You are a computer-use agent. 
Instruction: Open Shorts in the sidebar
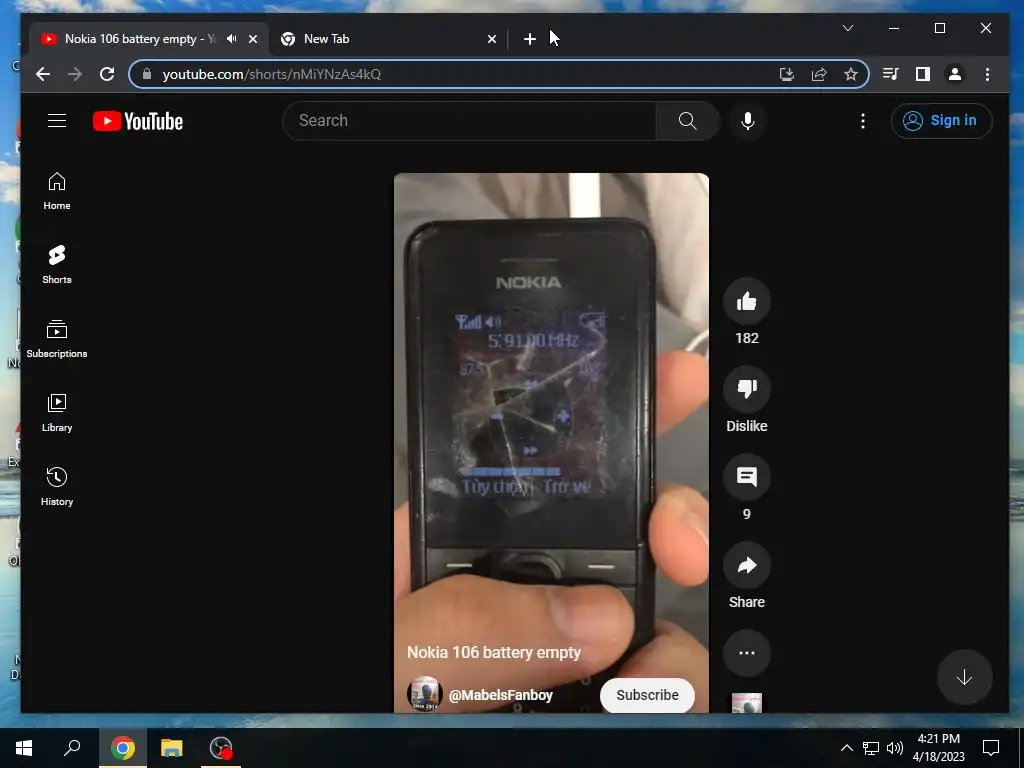[x=57, y=265]
